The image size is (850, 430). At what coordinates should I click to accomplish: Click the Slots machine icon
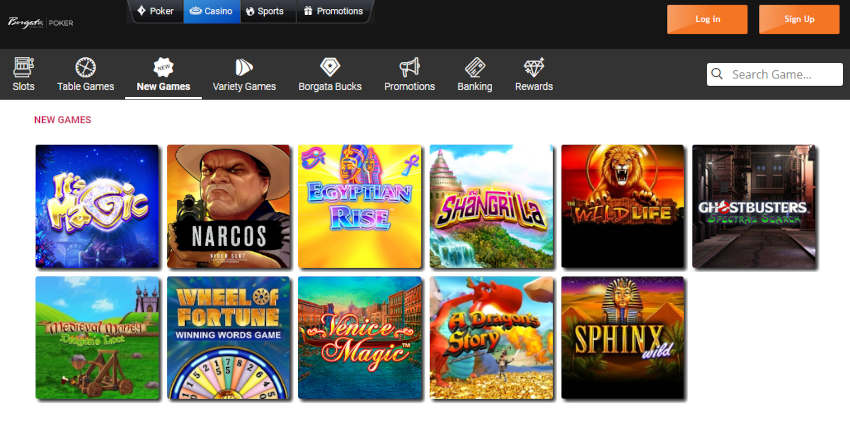pyautogui.click(x=23, y=67)
